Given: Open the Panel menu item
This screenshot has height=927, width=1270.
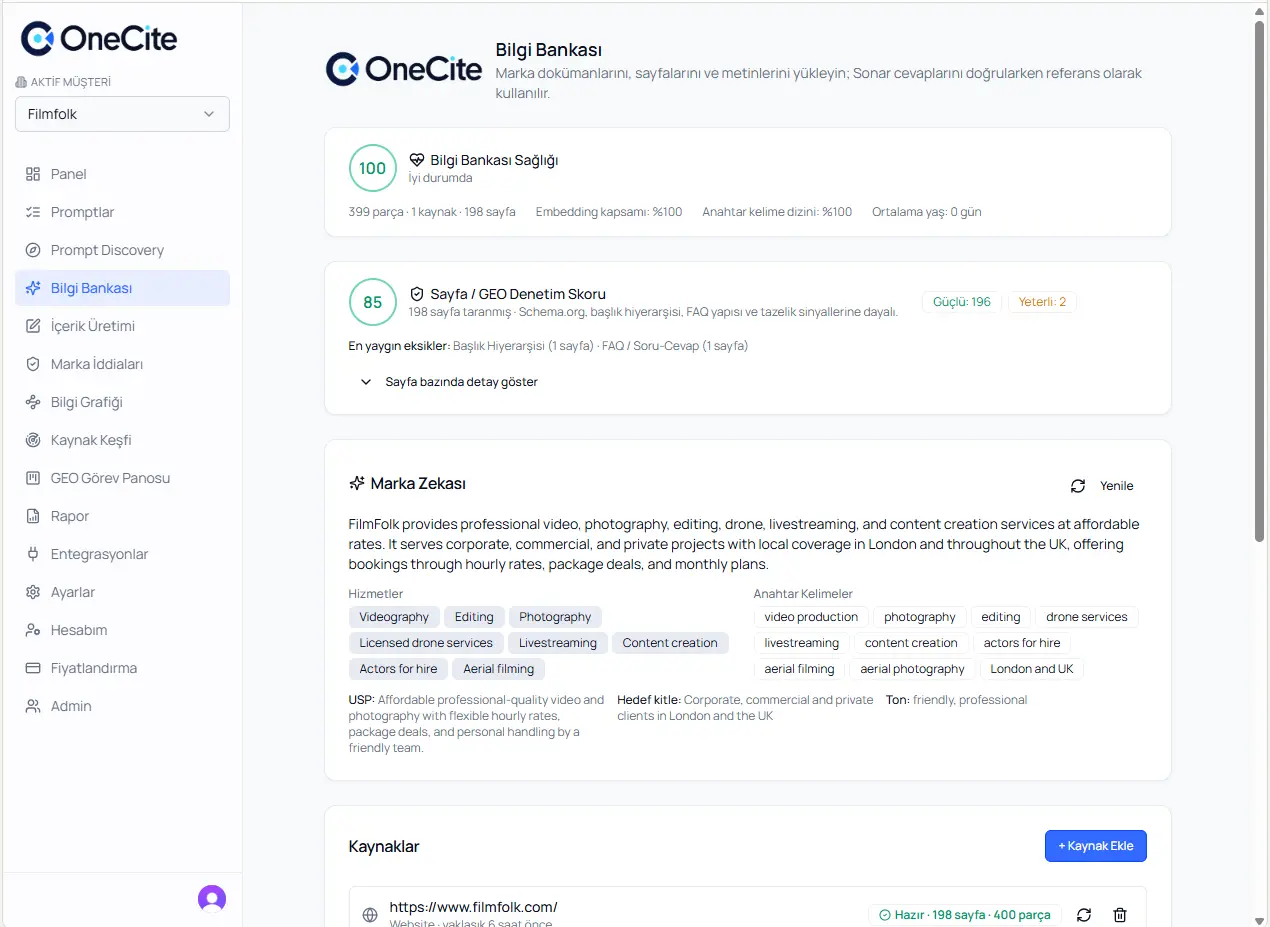Looking at the screenshot, I should pos(122,174).
